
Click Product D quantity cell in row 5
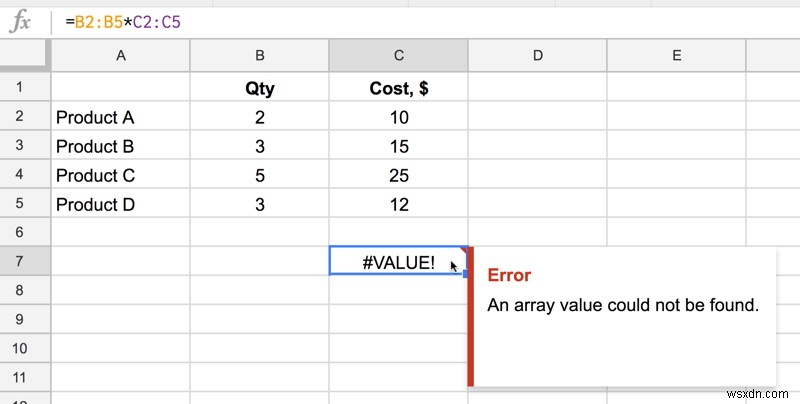[260, 203]
